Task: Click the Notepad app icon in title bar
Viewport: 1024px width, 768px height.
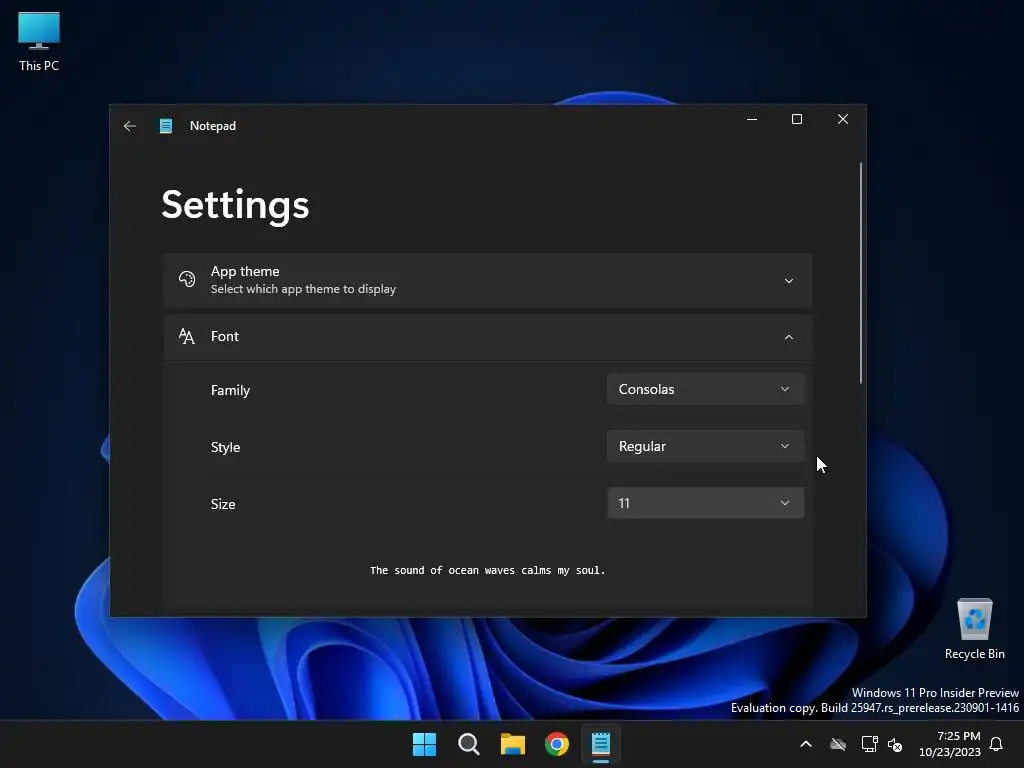Action: [166, 125]
